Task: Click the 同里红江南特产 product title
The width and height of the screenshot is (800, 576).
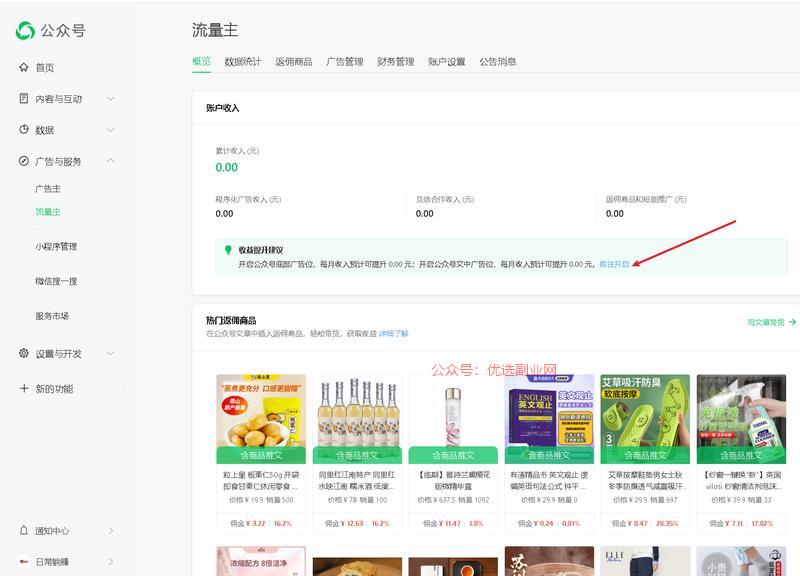Action: 357,481
